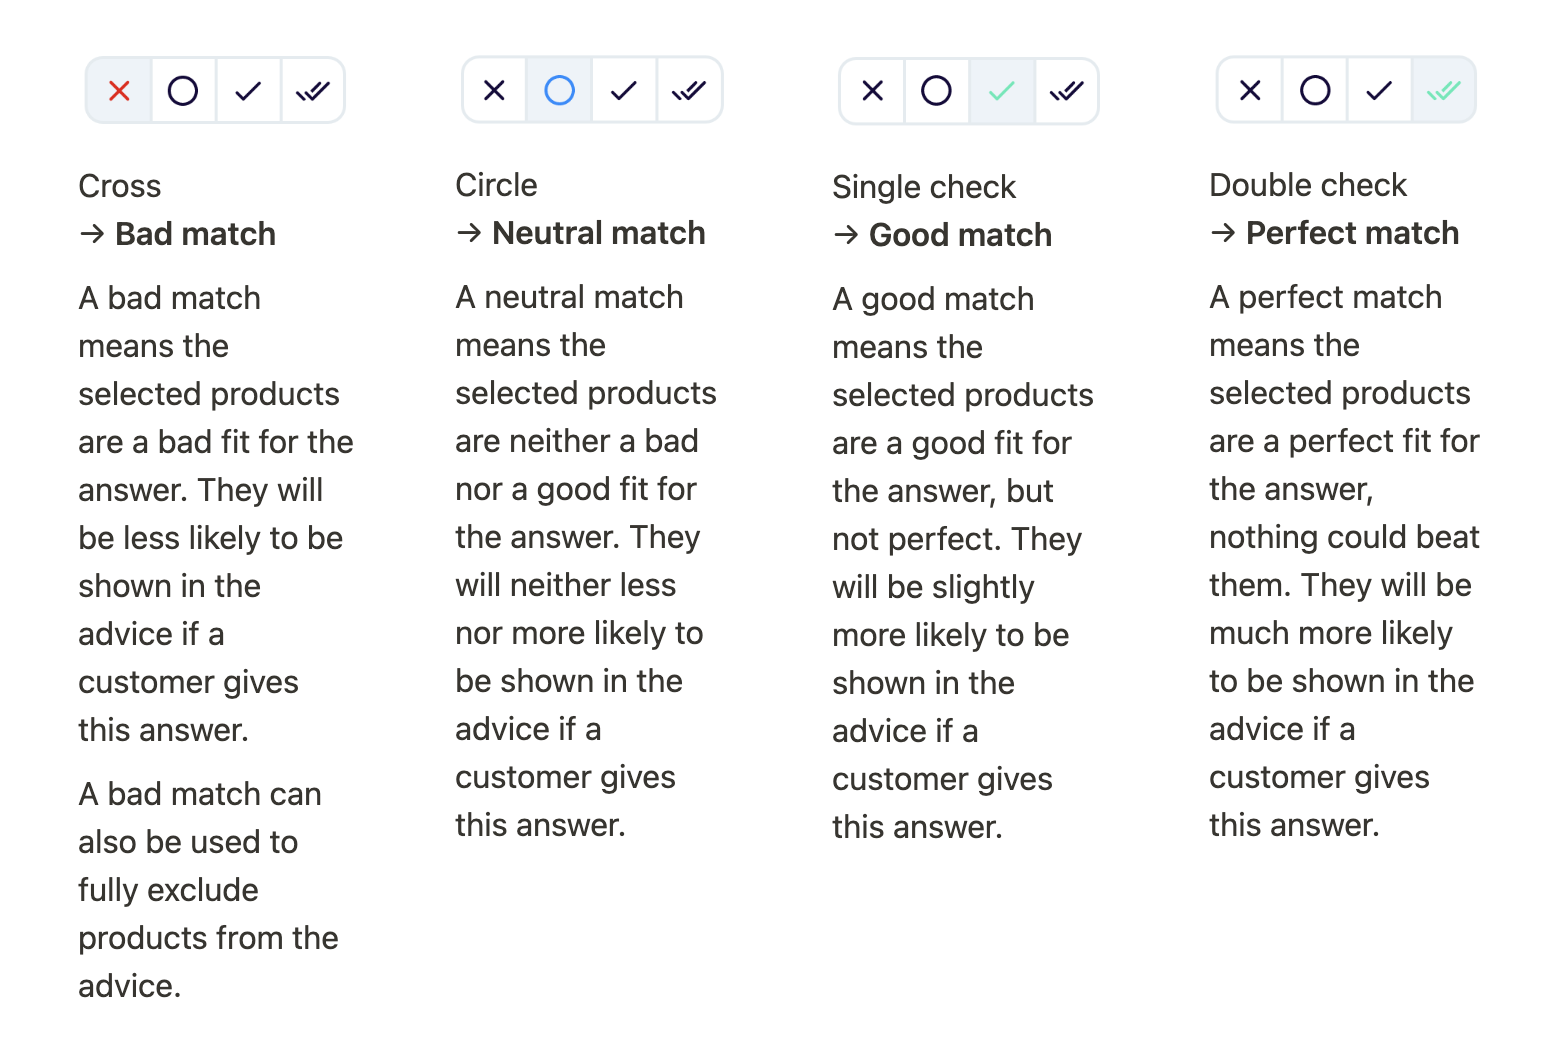Click the highlighted blue circle icon
The width and height of the screenshot is (1554, 1048).
(x=560, y=90)
